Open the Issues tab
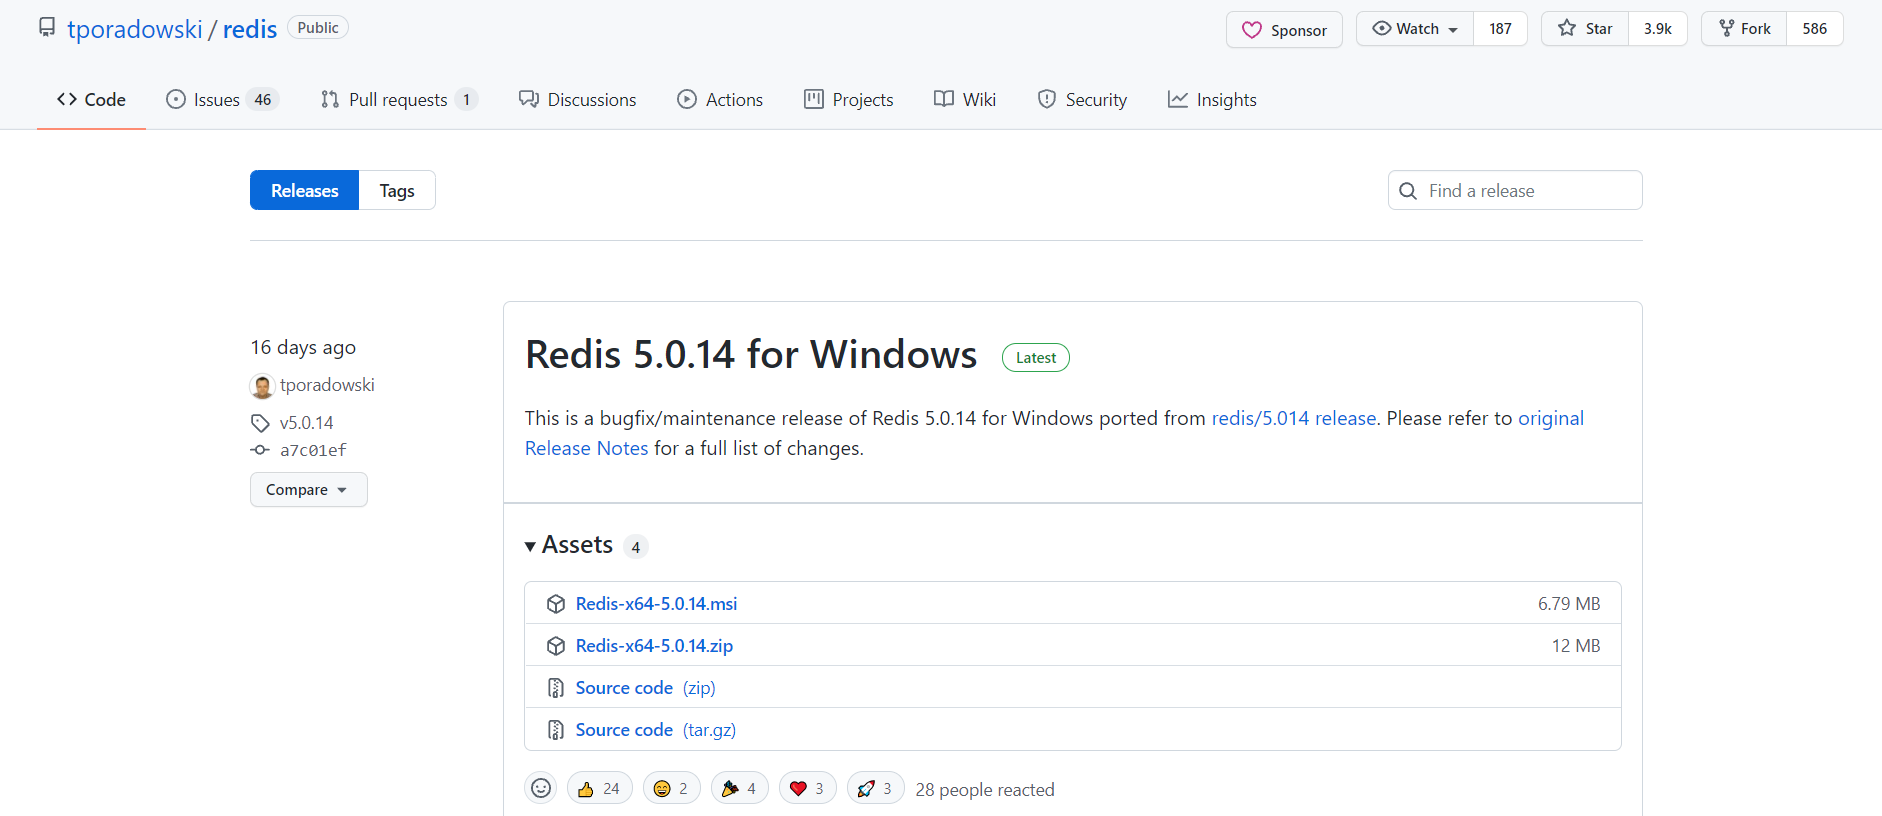 [221, 100]
